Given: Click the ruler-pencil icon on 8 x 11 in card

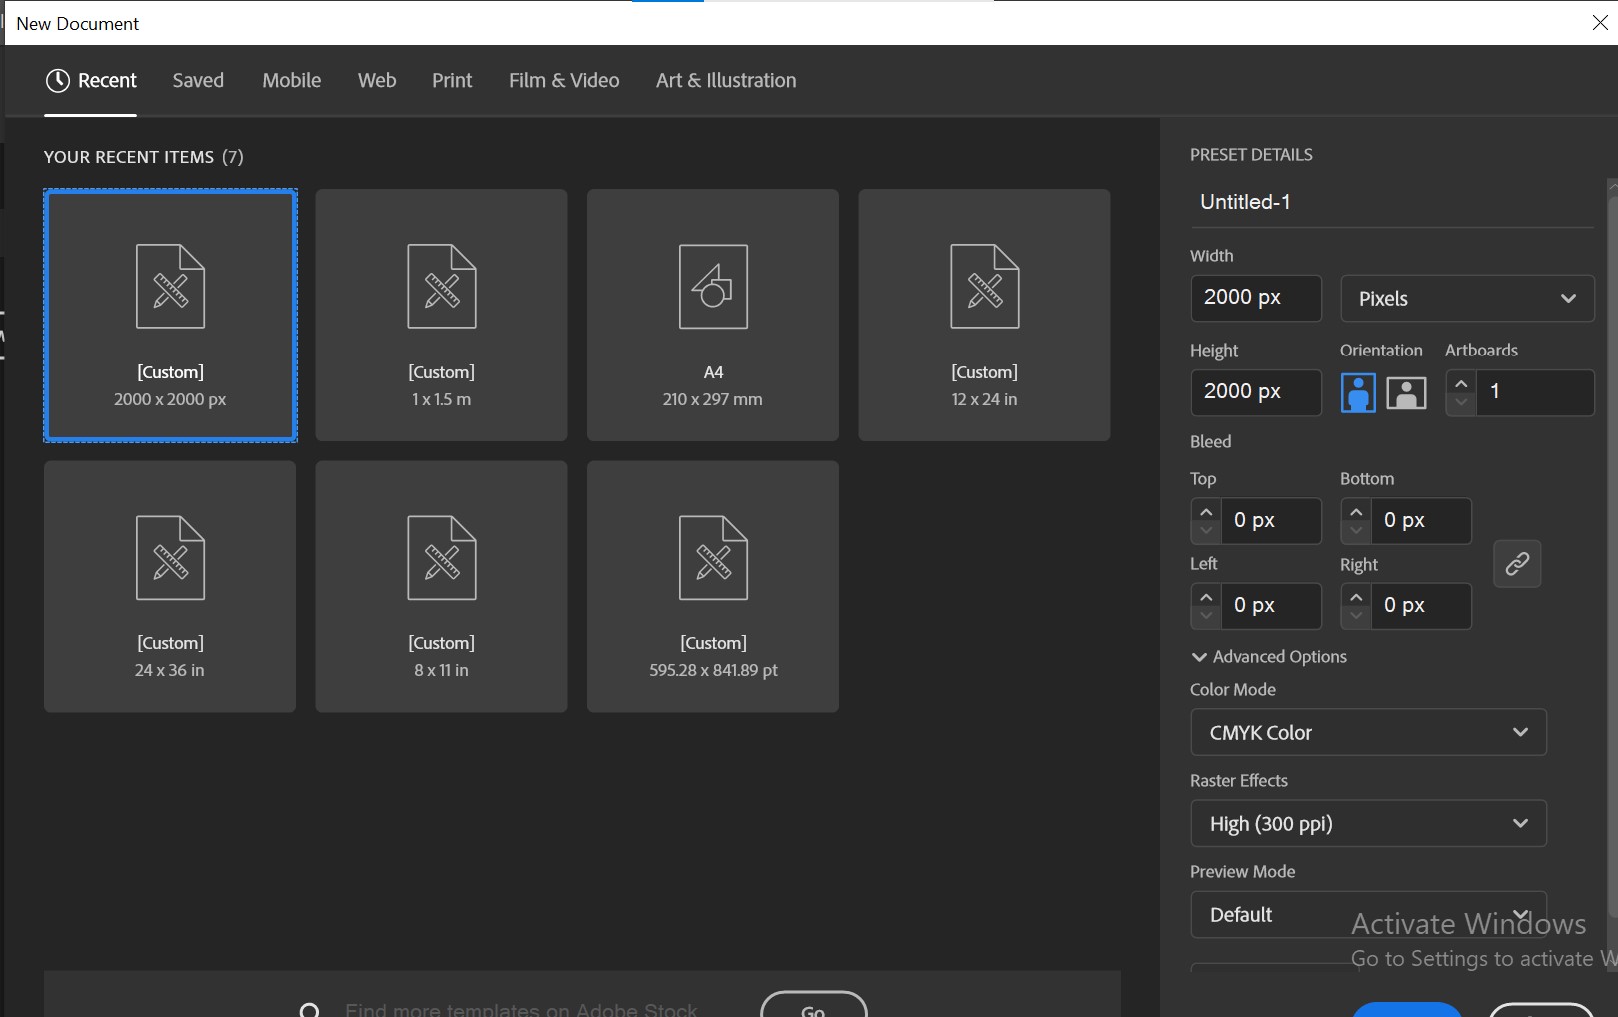Looking at the screenshot, I should point(442,558).
